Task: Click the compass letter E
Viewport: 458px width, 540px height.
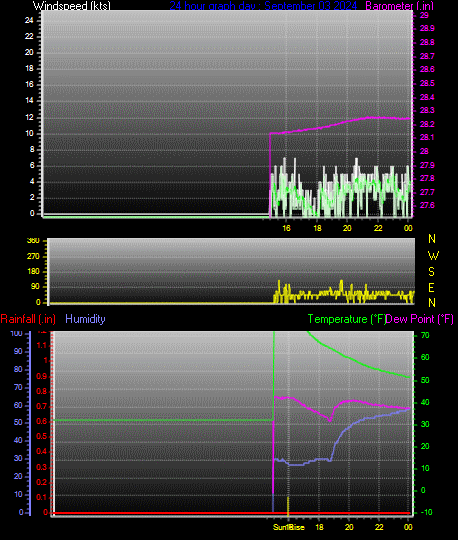Action: pyautogui.click(x=431, y=288)
